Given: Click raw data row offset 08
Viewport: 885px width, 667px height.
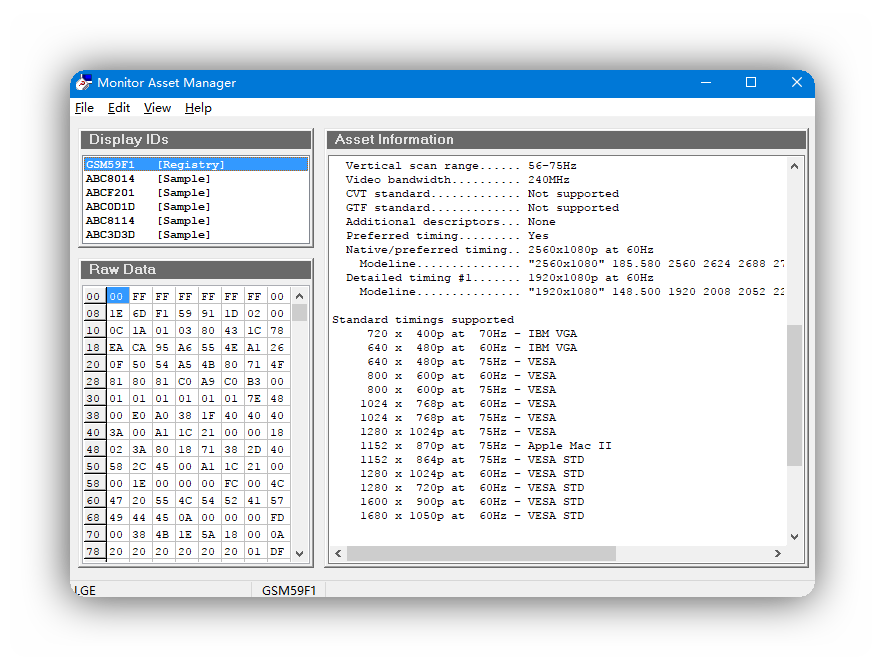Looking at the screenshot, I should tap(93, 313).
